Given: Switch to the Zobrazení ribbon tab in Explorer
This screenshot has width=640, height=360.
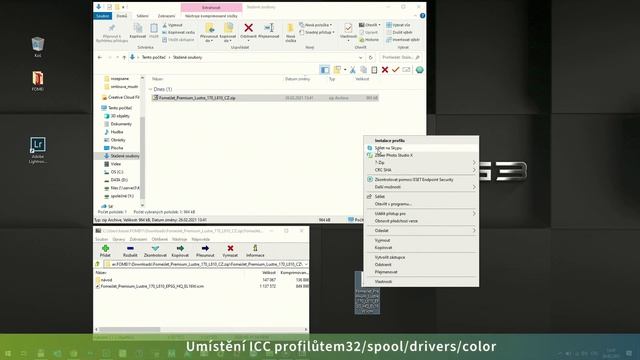Looking at the screenshot, I should (x=167, y=16).
